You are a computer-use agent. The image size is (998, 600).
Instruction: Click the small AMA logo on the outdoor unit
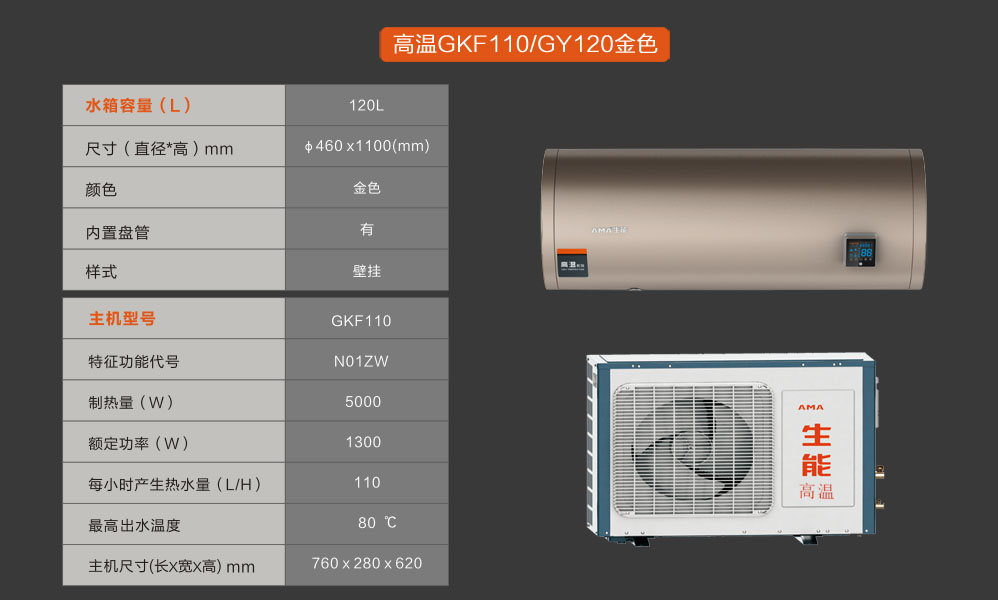tap(816, 407)
